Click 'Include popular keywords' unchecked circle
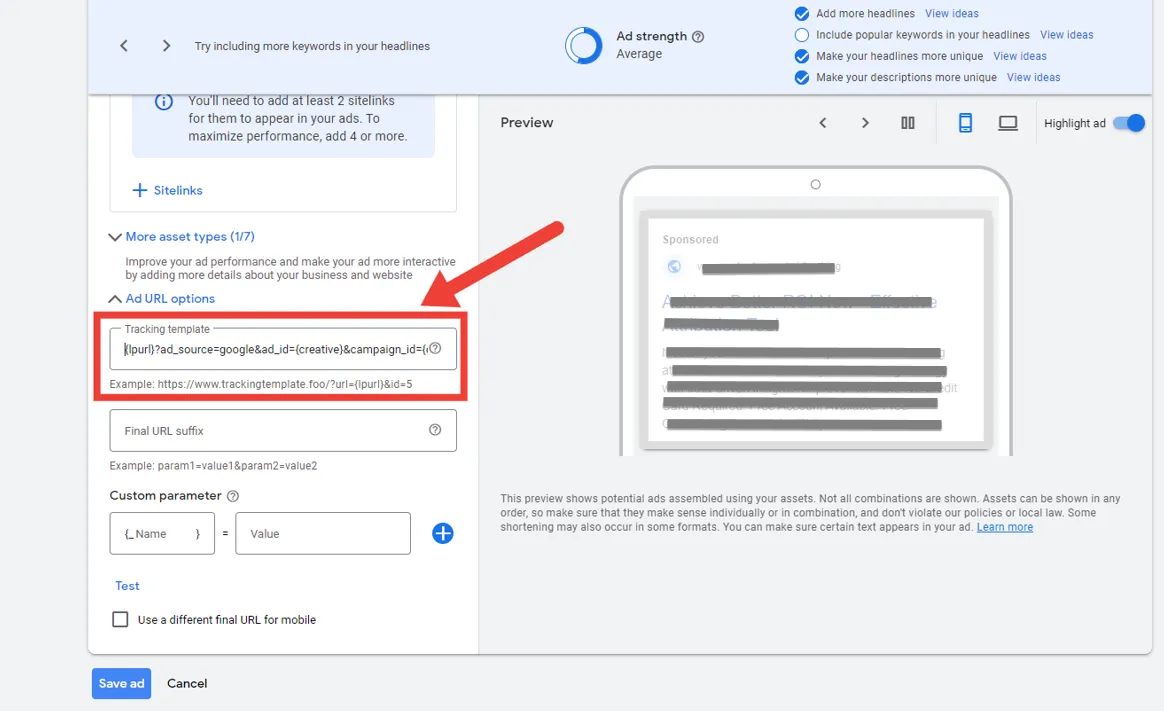 tap(802, 35)
